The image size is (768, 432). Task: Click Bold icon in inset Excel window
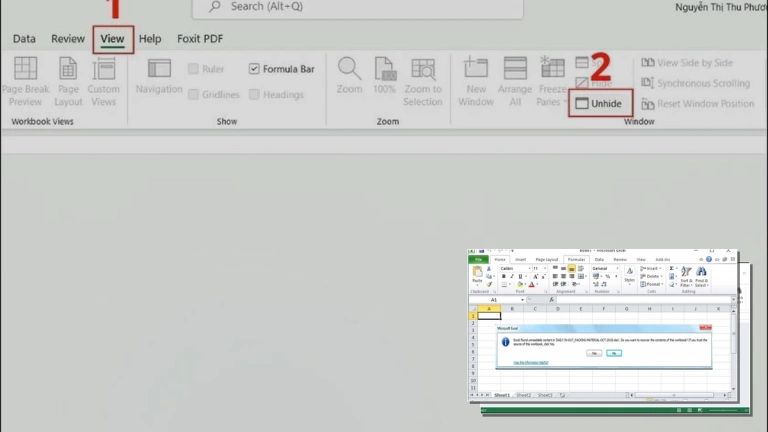[x=504, y=276]
